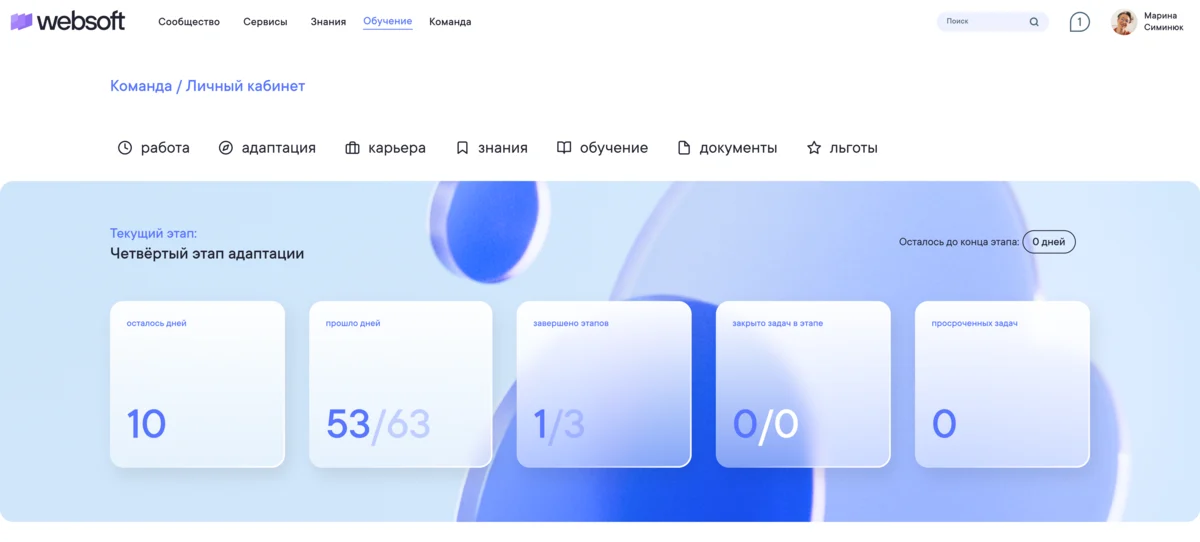The height and width of the screenshot is (542, 1200).
Task: Click the Поиск search field
Action: [992, 21]
